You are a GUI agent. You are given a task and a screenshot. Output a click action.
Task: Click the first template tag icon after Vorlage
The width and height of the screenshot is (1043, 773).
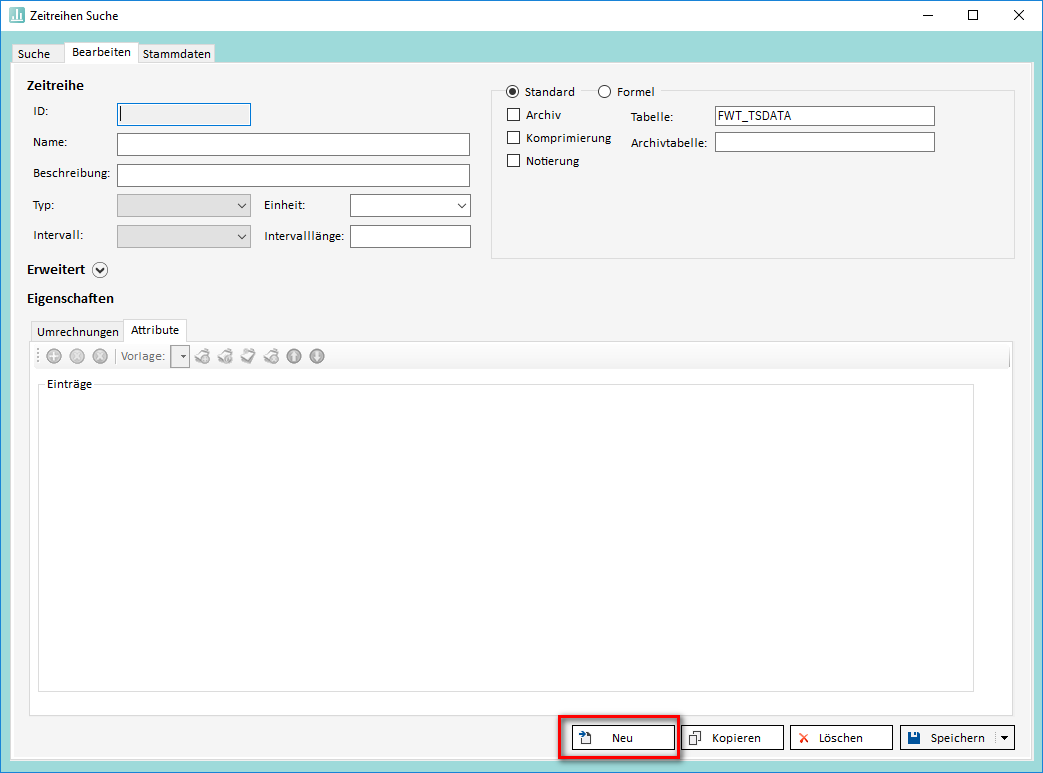(x=202, y=356)
